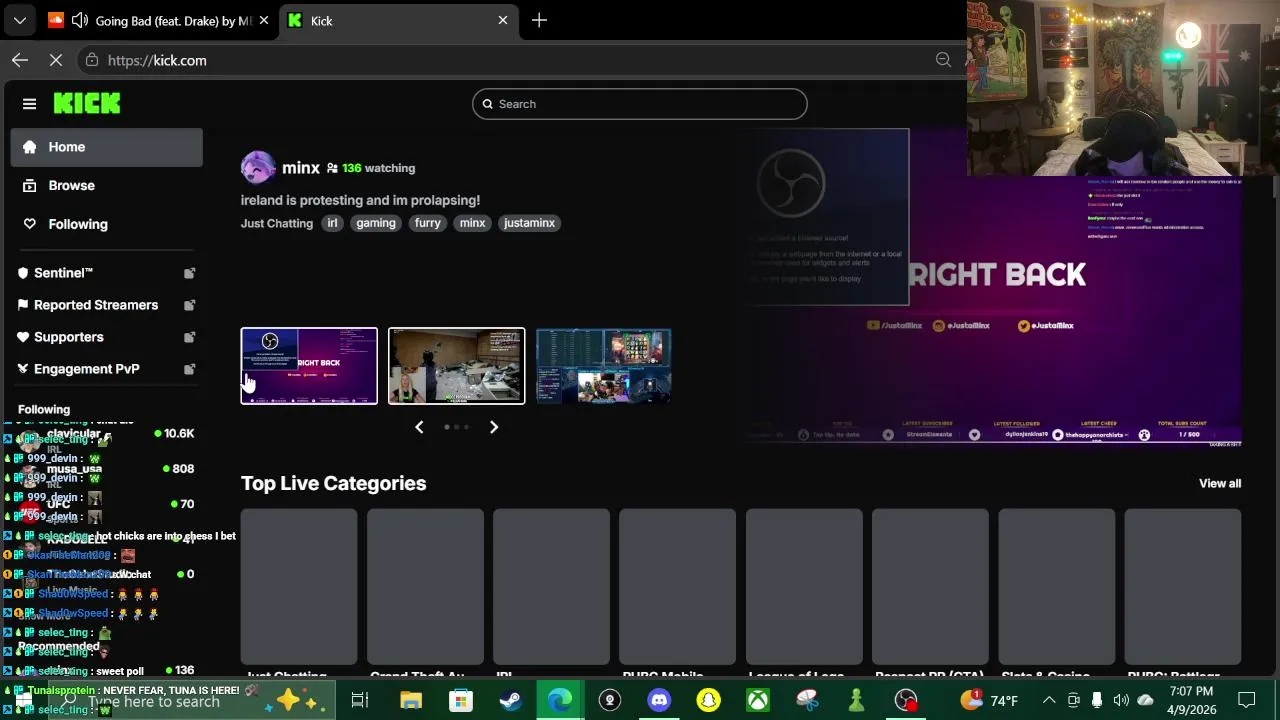Click external link icon beside Reported Streamers
Image resolution: width=1280 pixels, height=720 pixels.
tap(190, 305)
